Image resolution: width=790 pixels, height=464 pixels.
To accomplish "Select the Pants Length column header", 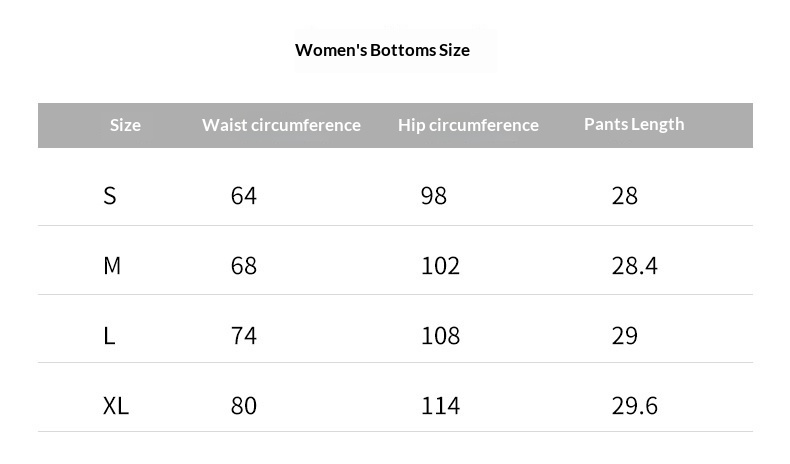I will [x=634, y=124].
